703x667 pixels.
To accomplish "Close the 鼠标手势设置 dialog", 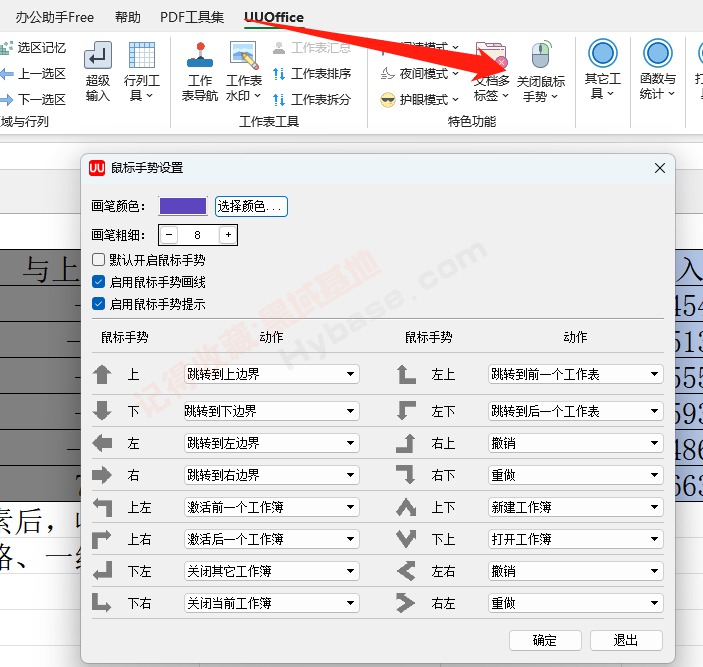I will pyautogui.click(x=660, y=168).
